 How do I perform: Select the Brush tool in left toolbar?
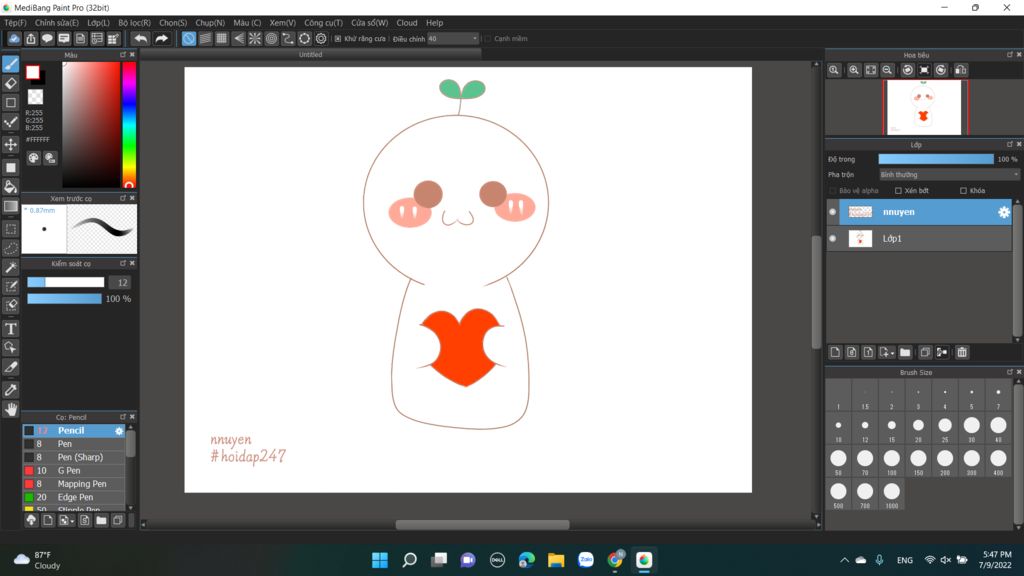(10, 64)
